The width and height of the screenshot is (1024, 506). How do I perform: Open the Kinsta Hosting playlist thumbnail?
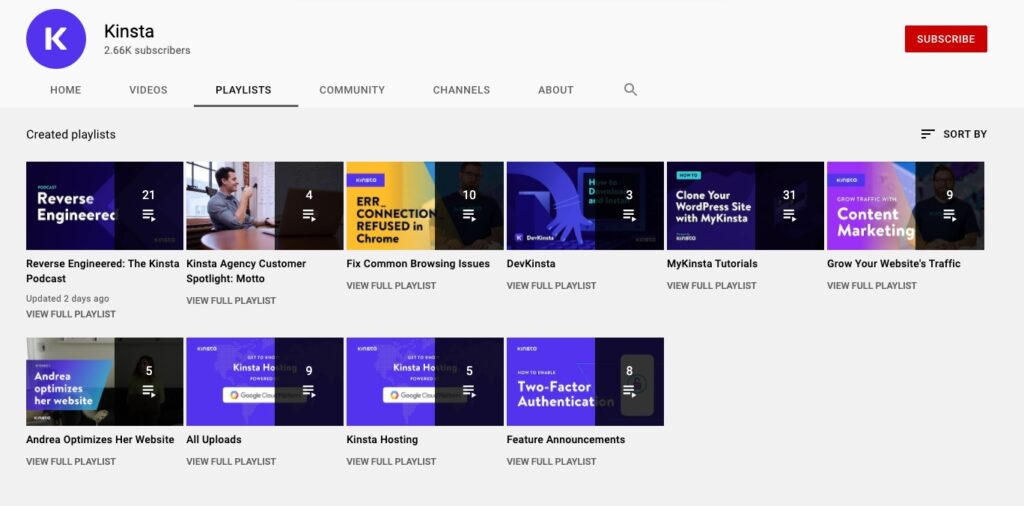click(x=424, y=382)
